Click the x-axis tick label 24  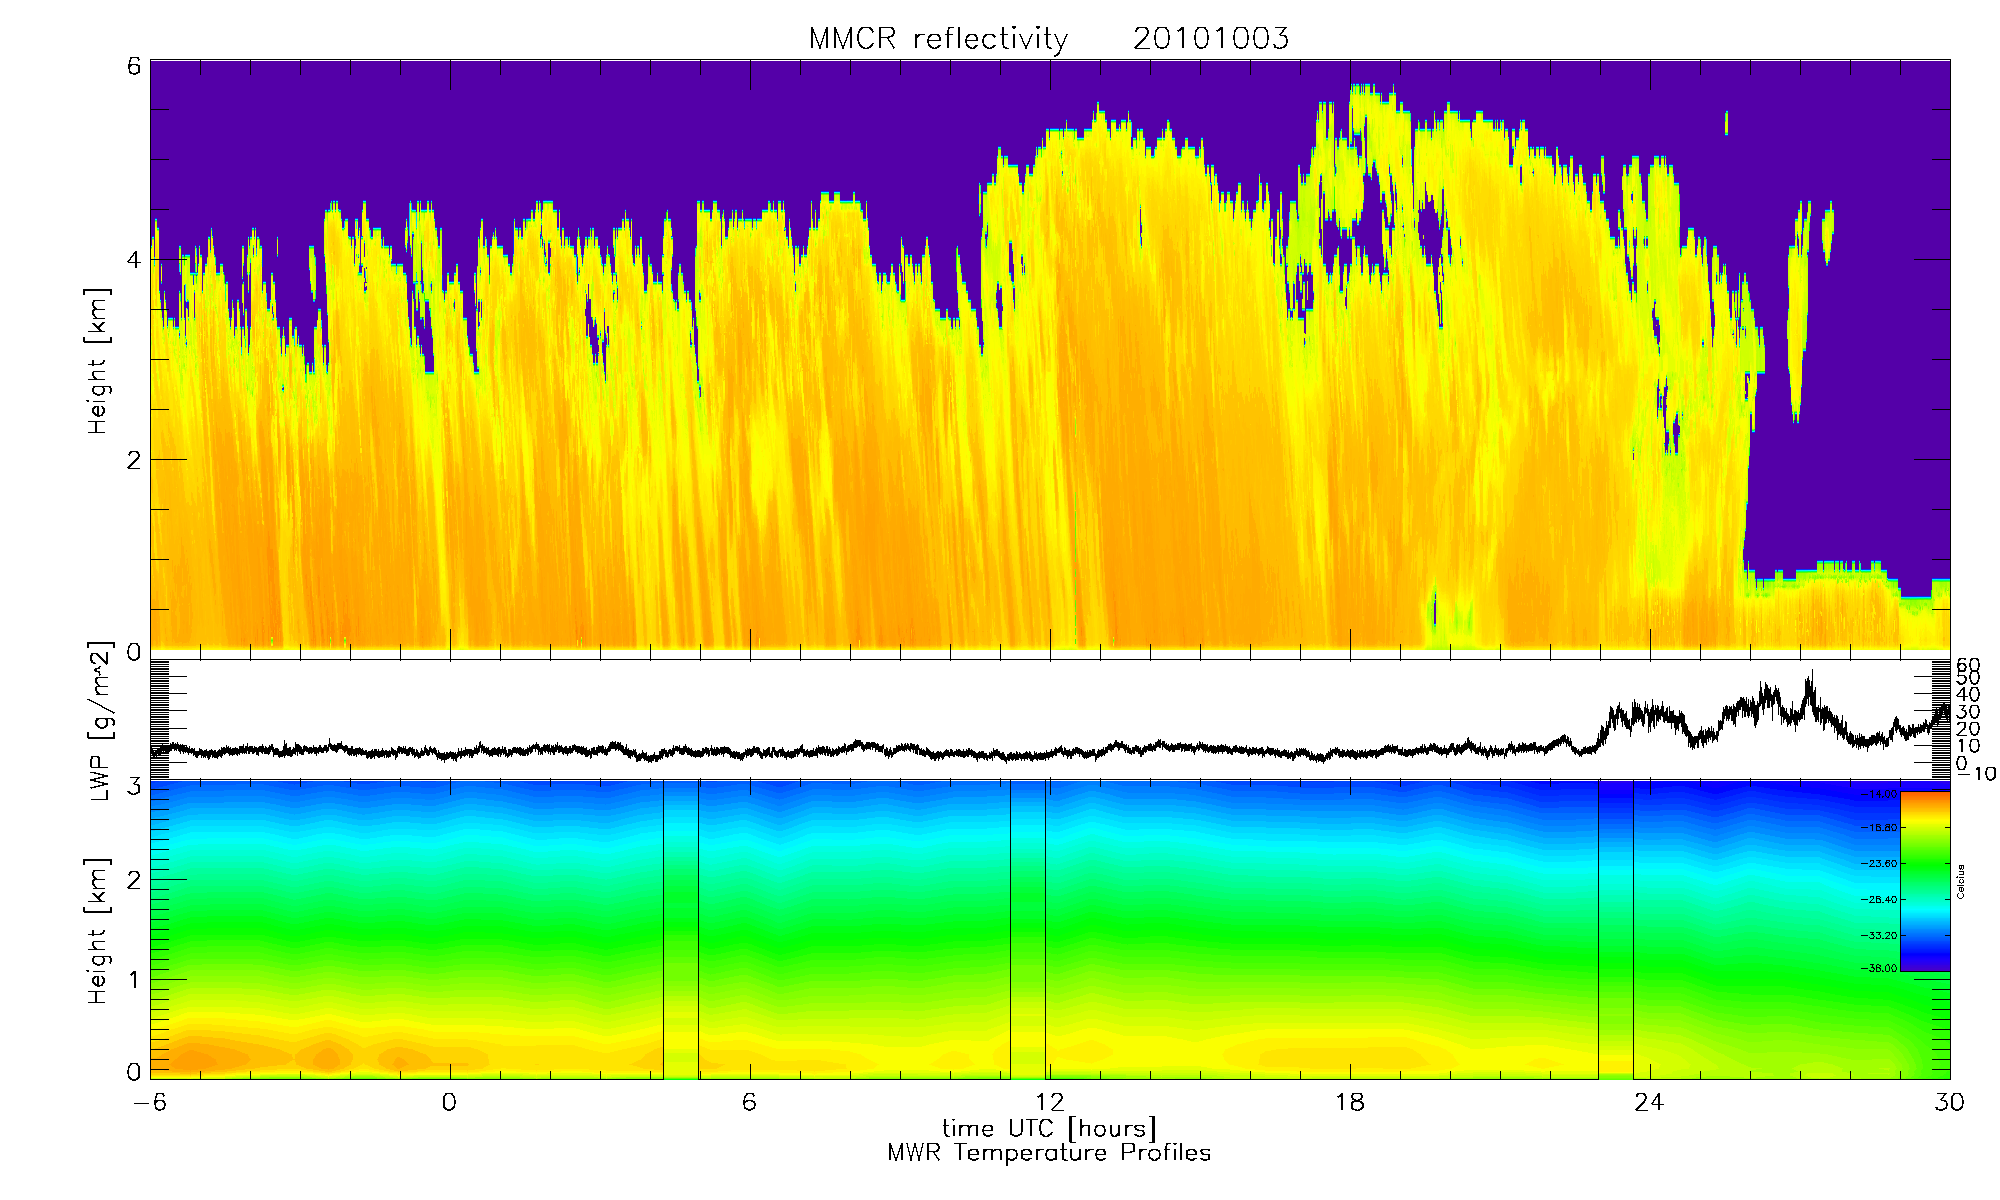[1649, 1102]
